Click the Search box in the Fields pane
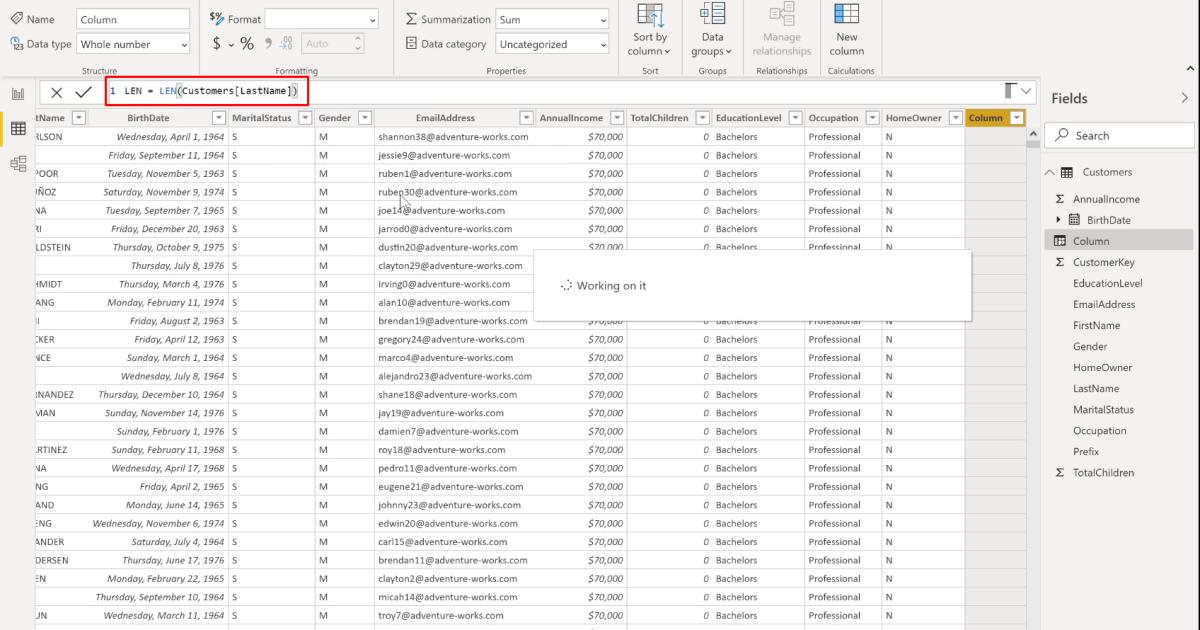Screen dimensions: 1200x630 pos(1115,134)
